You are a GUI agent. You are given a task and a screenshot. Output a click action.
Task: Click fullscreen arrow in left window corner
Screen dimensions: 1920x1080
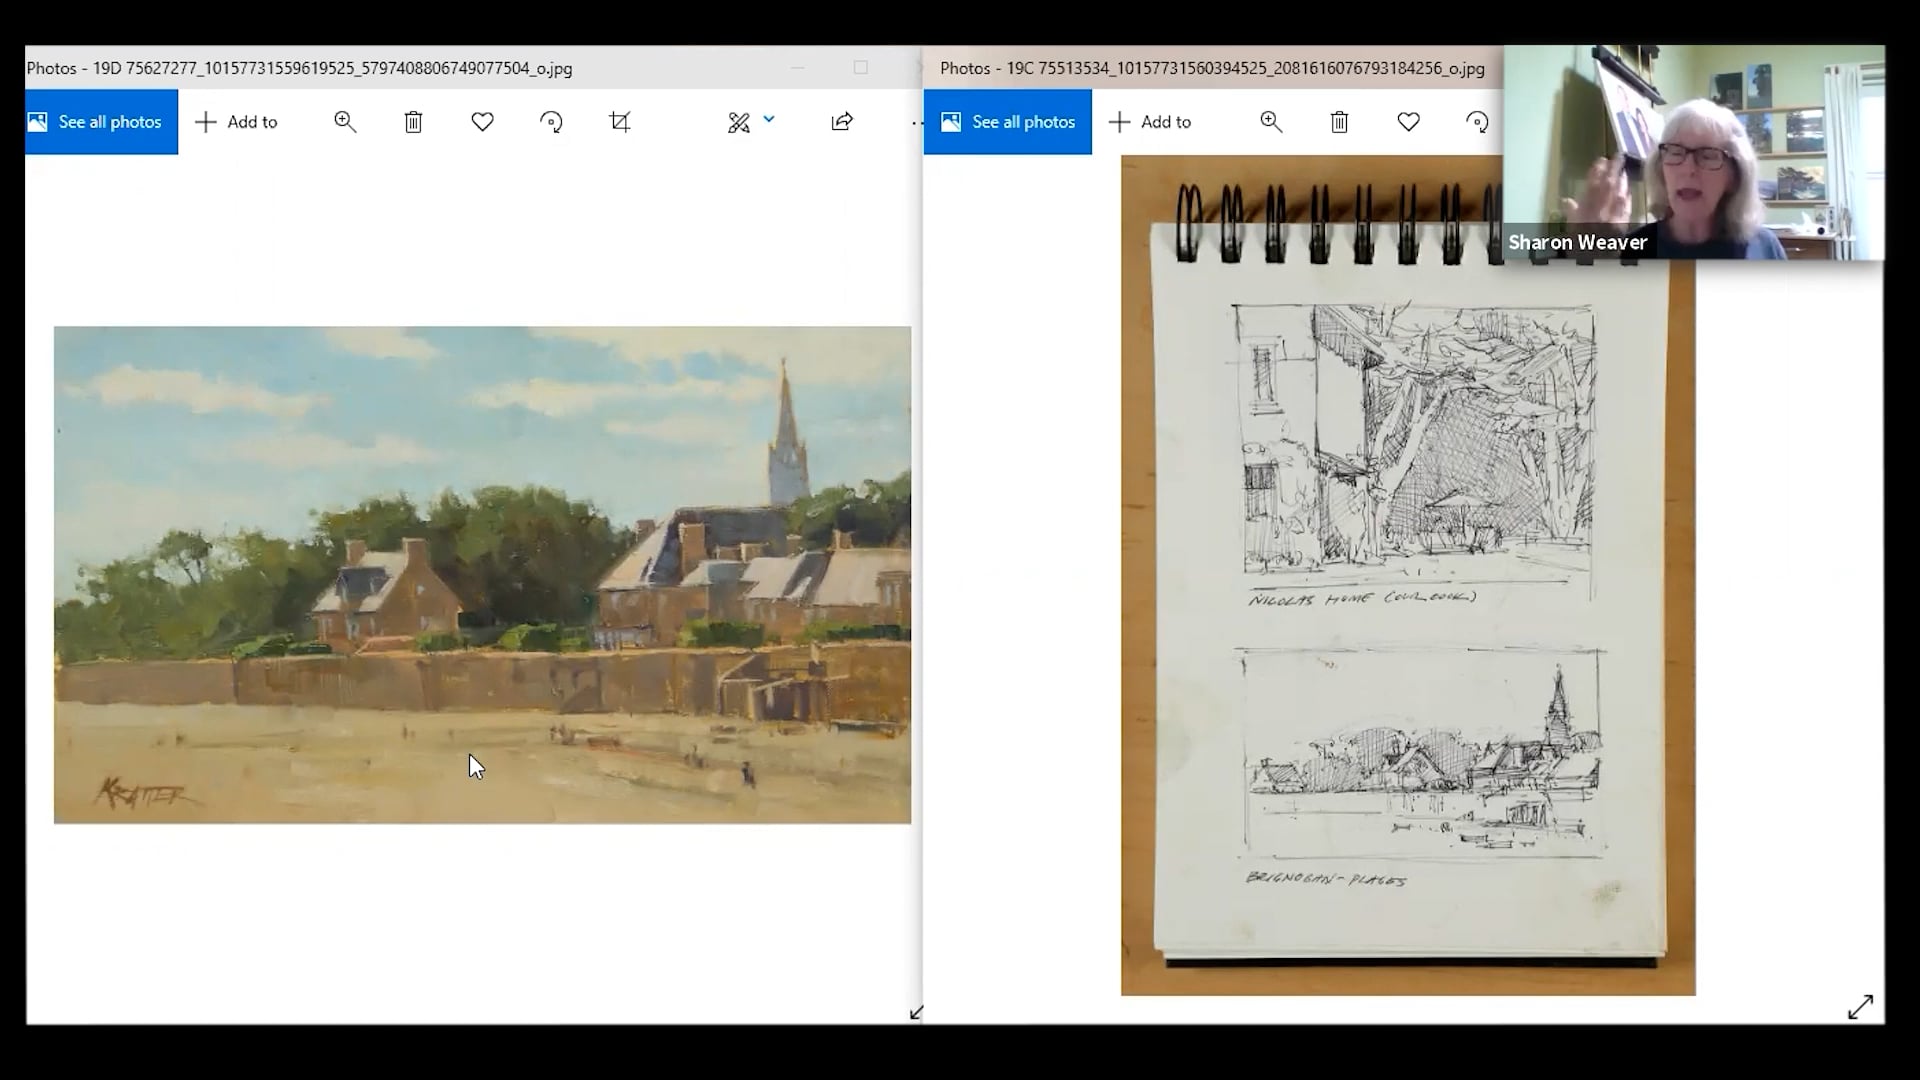[x=916, y=1012]
